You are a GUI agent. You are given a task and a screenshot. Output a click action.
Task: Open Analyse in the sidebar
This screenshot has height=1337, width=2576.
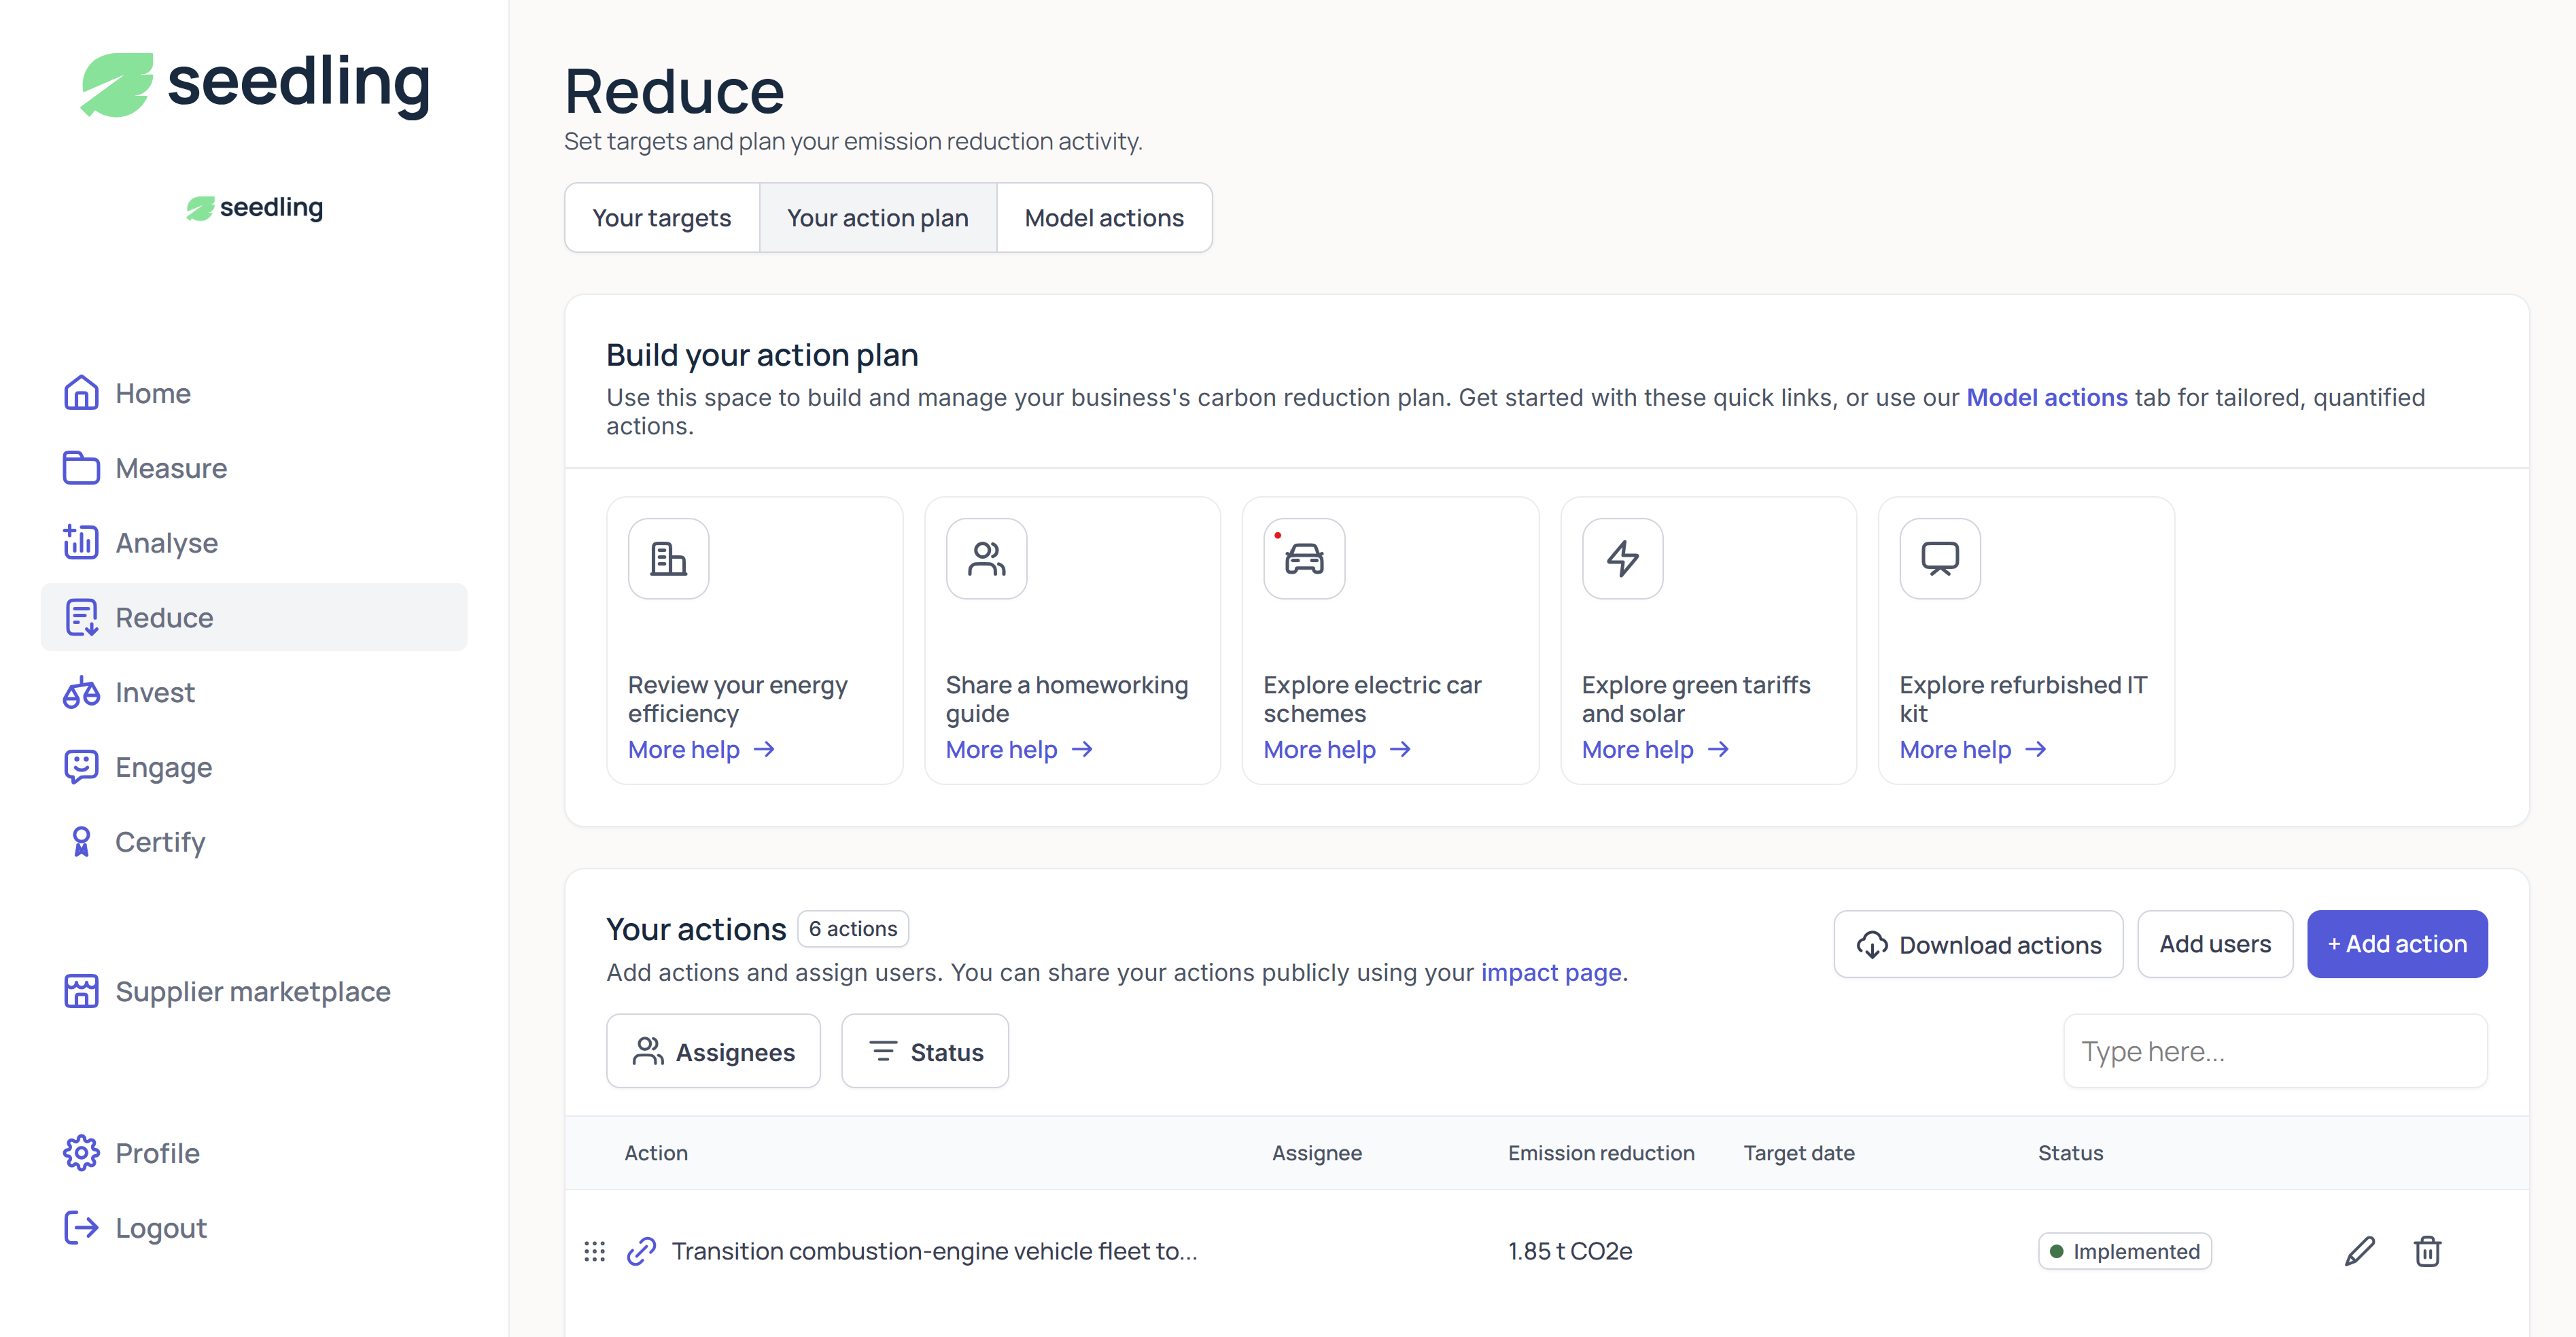[166, 542]
